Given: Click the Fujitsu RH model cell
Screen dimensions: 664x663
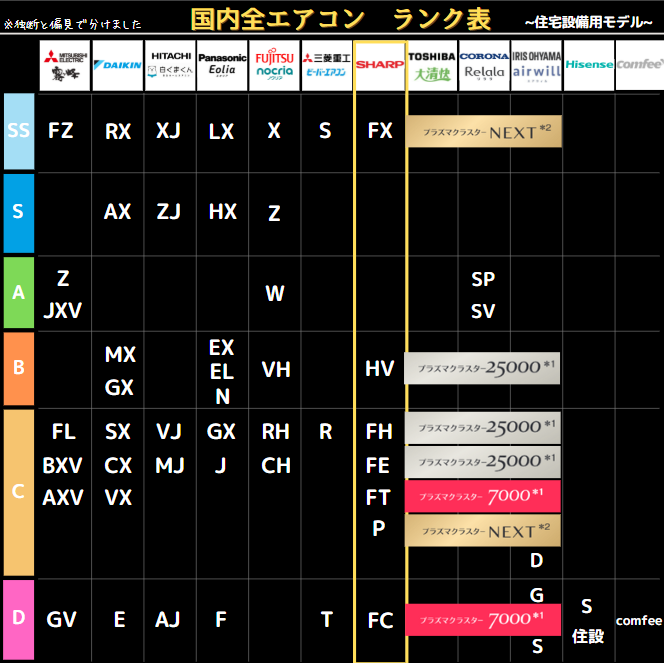Looking at the screenshot, I should coord(276,432).
